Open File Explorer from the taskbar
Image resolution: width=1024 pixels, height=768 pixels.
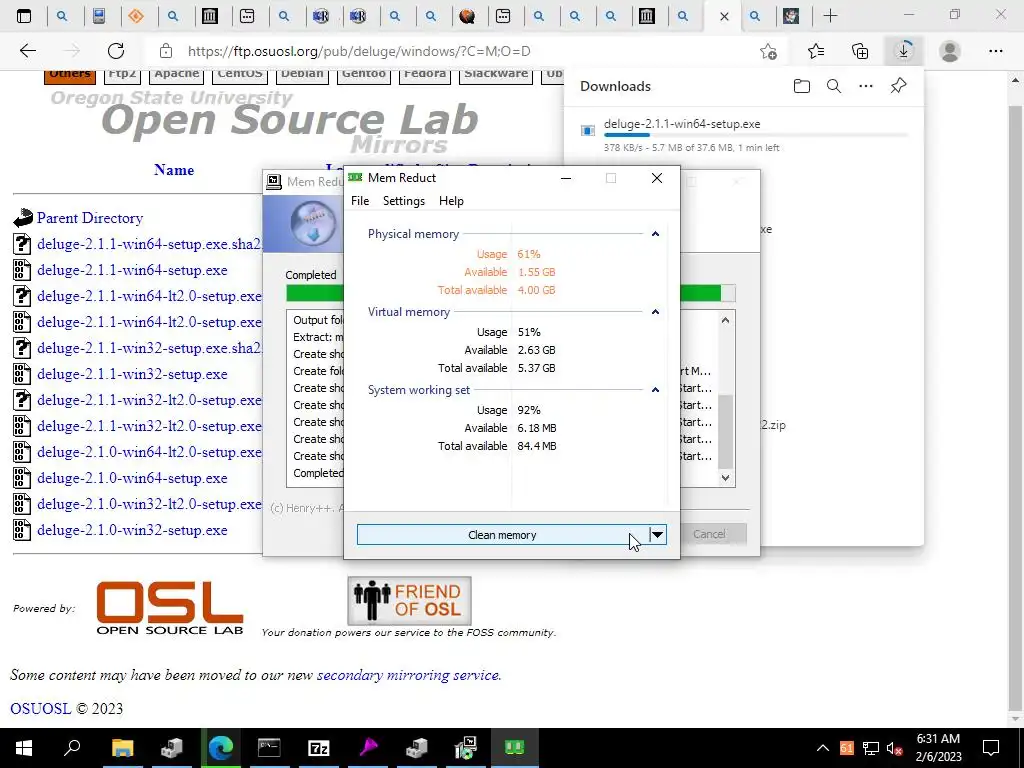(122, 748)
